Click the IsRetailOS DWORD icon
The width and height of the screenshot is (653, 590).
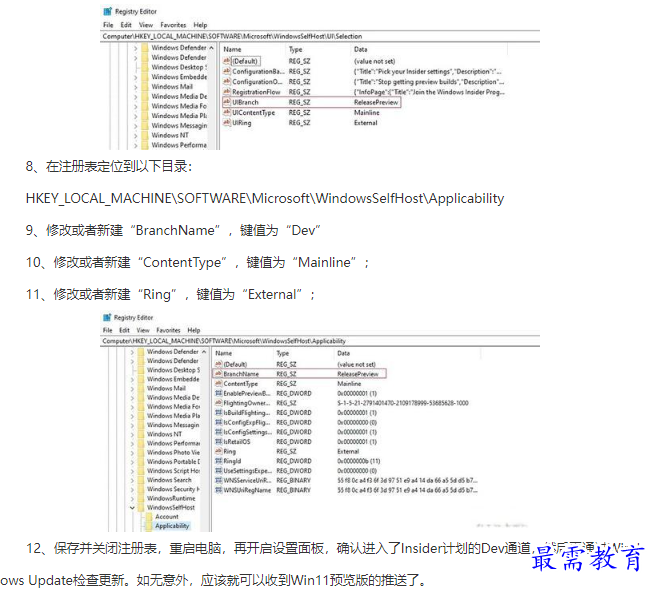[x=219, y=441]
